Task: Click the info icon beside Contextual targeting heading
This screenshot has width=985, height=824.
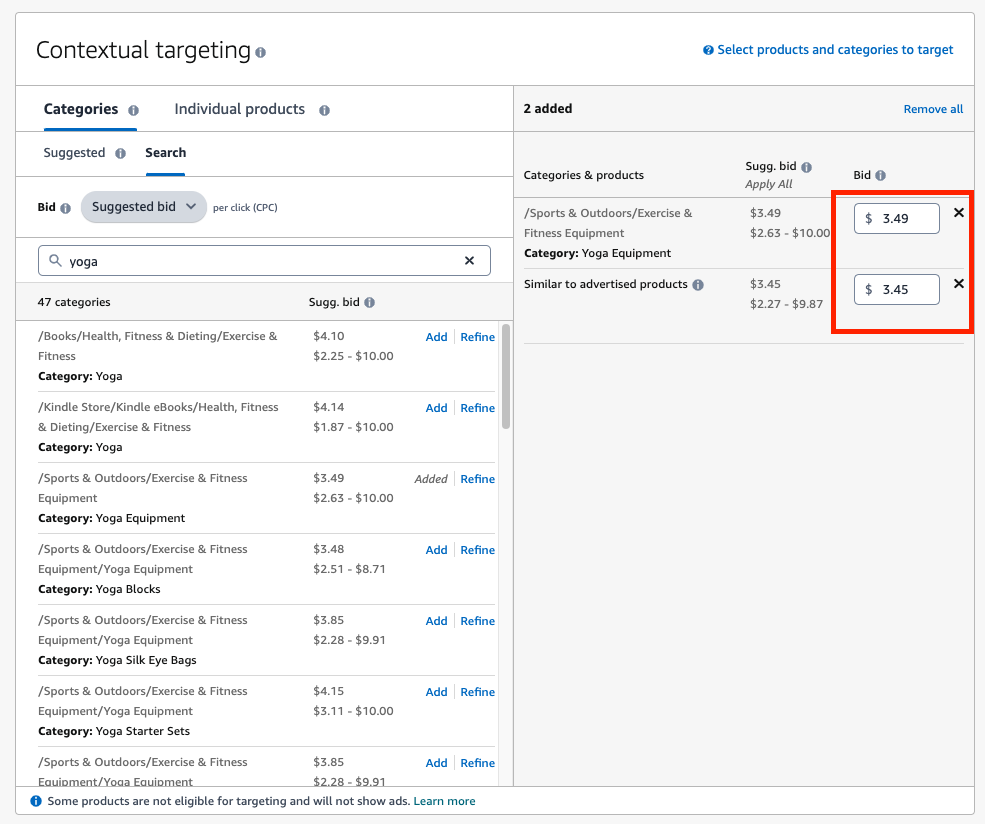Action: point(260,50)
